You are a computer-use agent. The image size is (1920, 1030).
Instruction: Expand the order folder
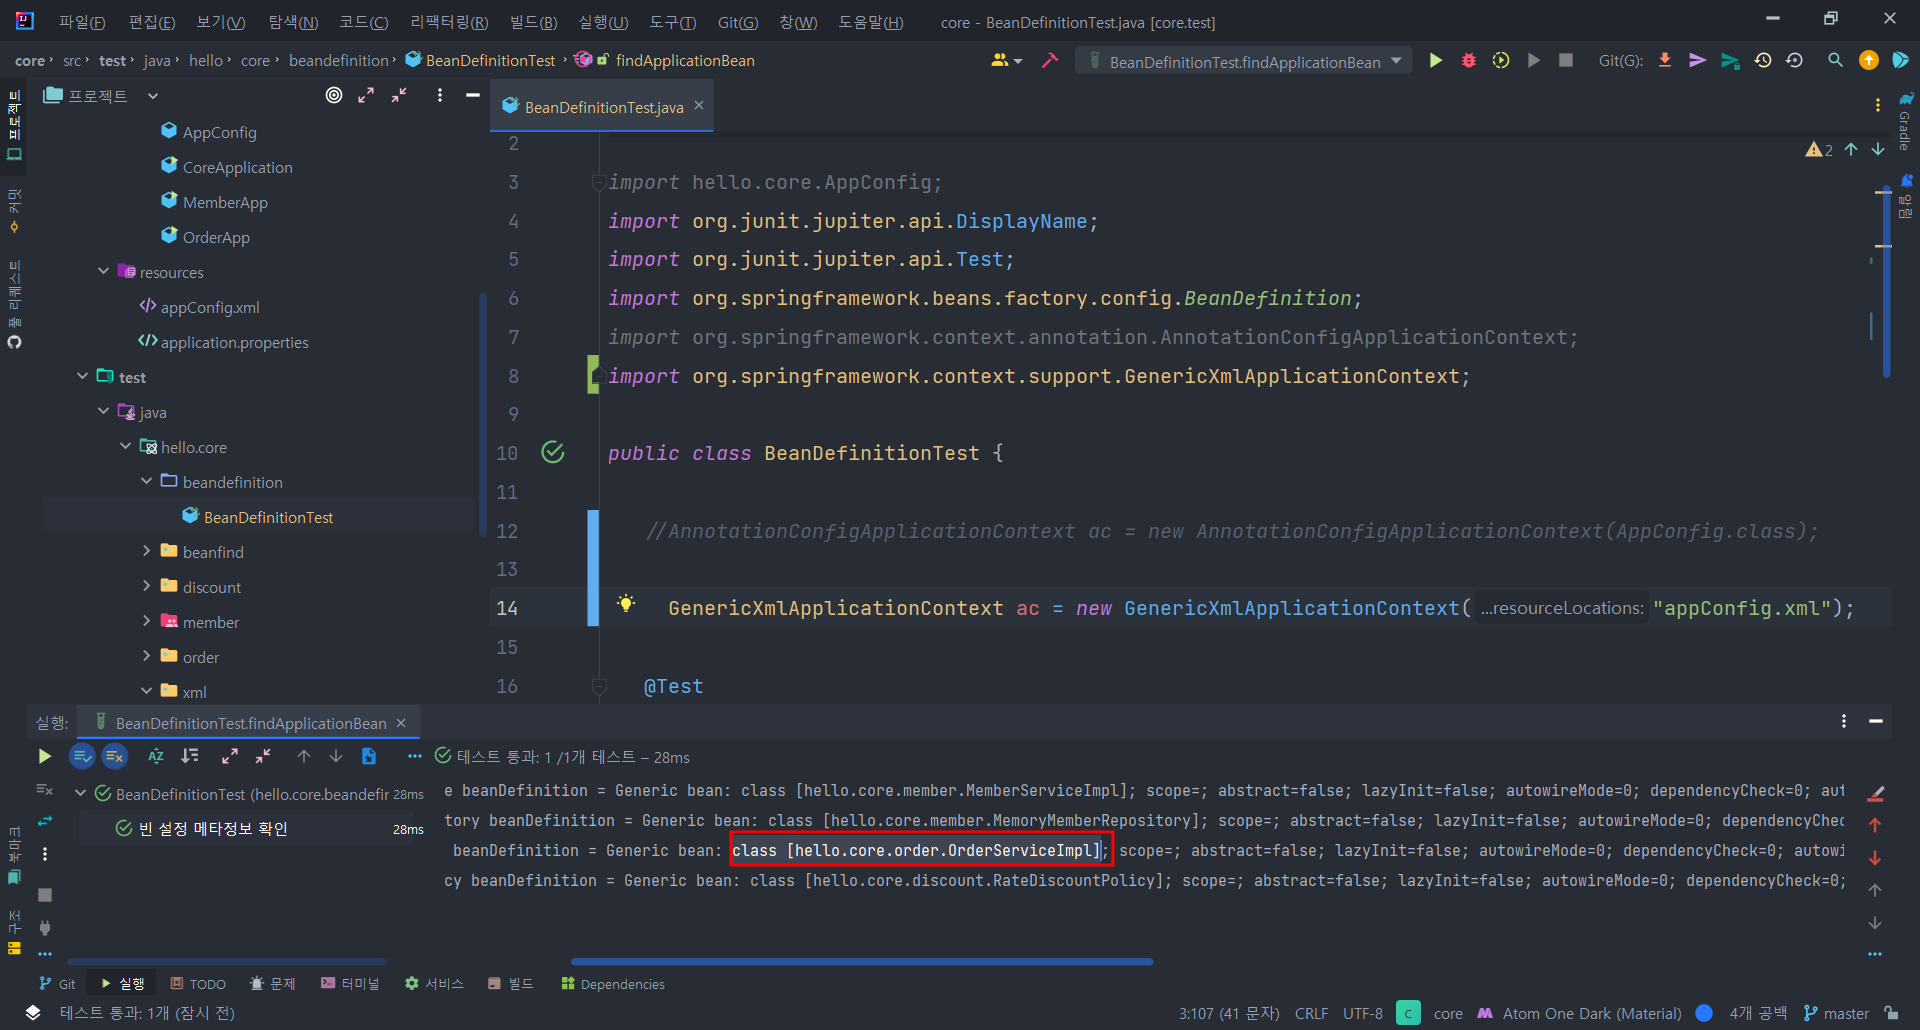[146, 656]
